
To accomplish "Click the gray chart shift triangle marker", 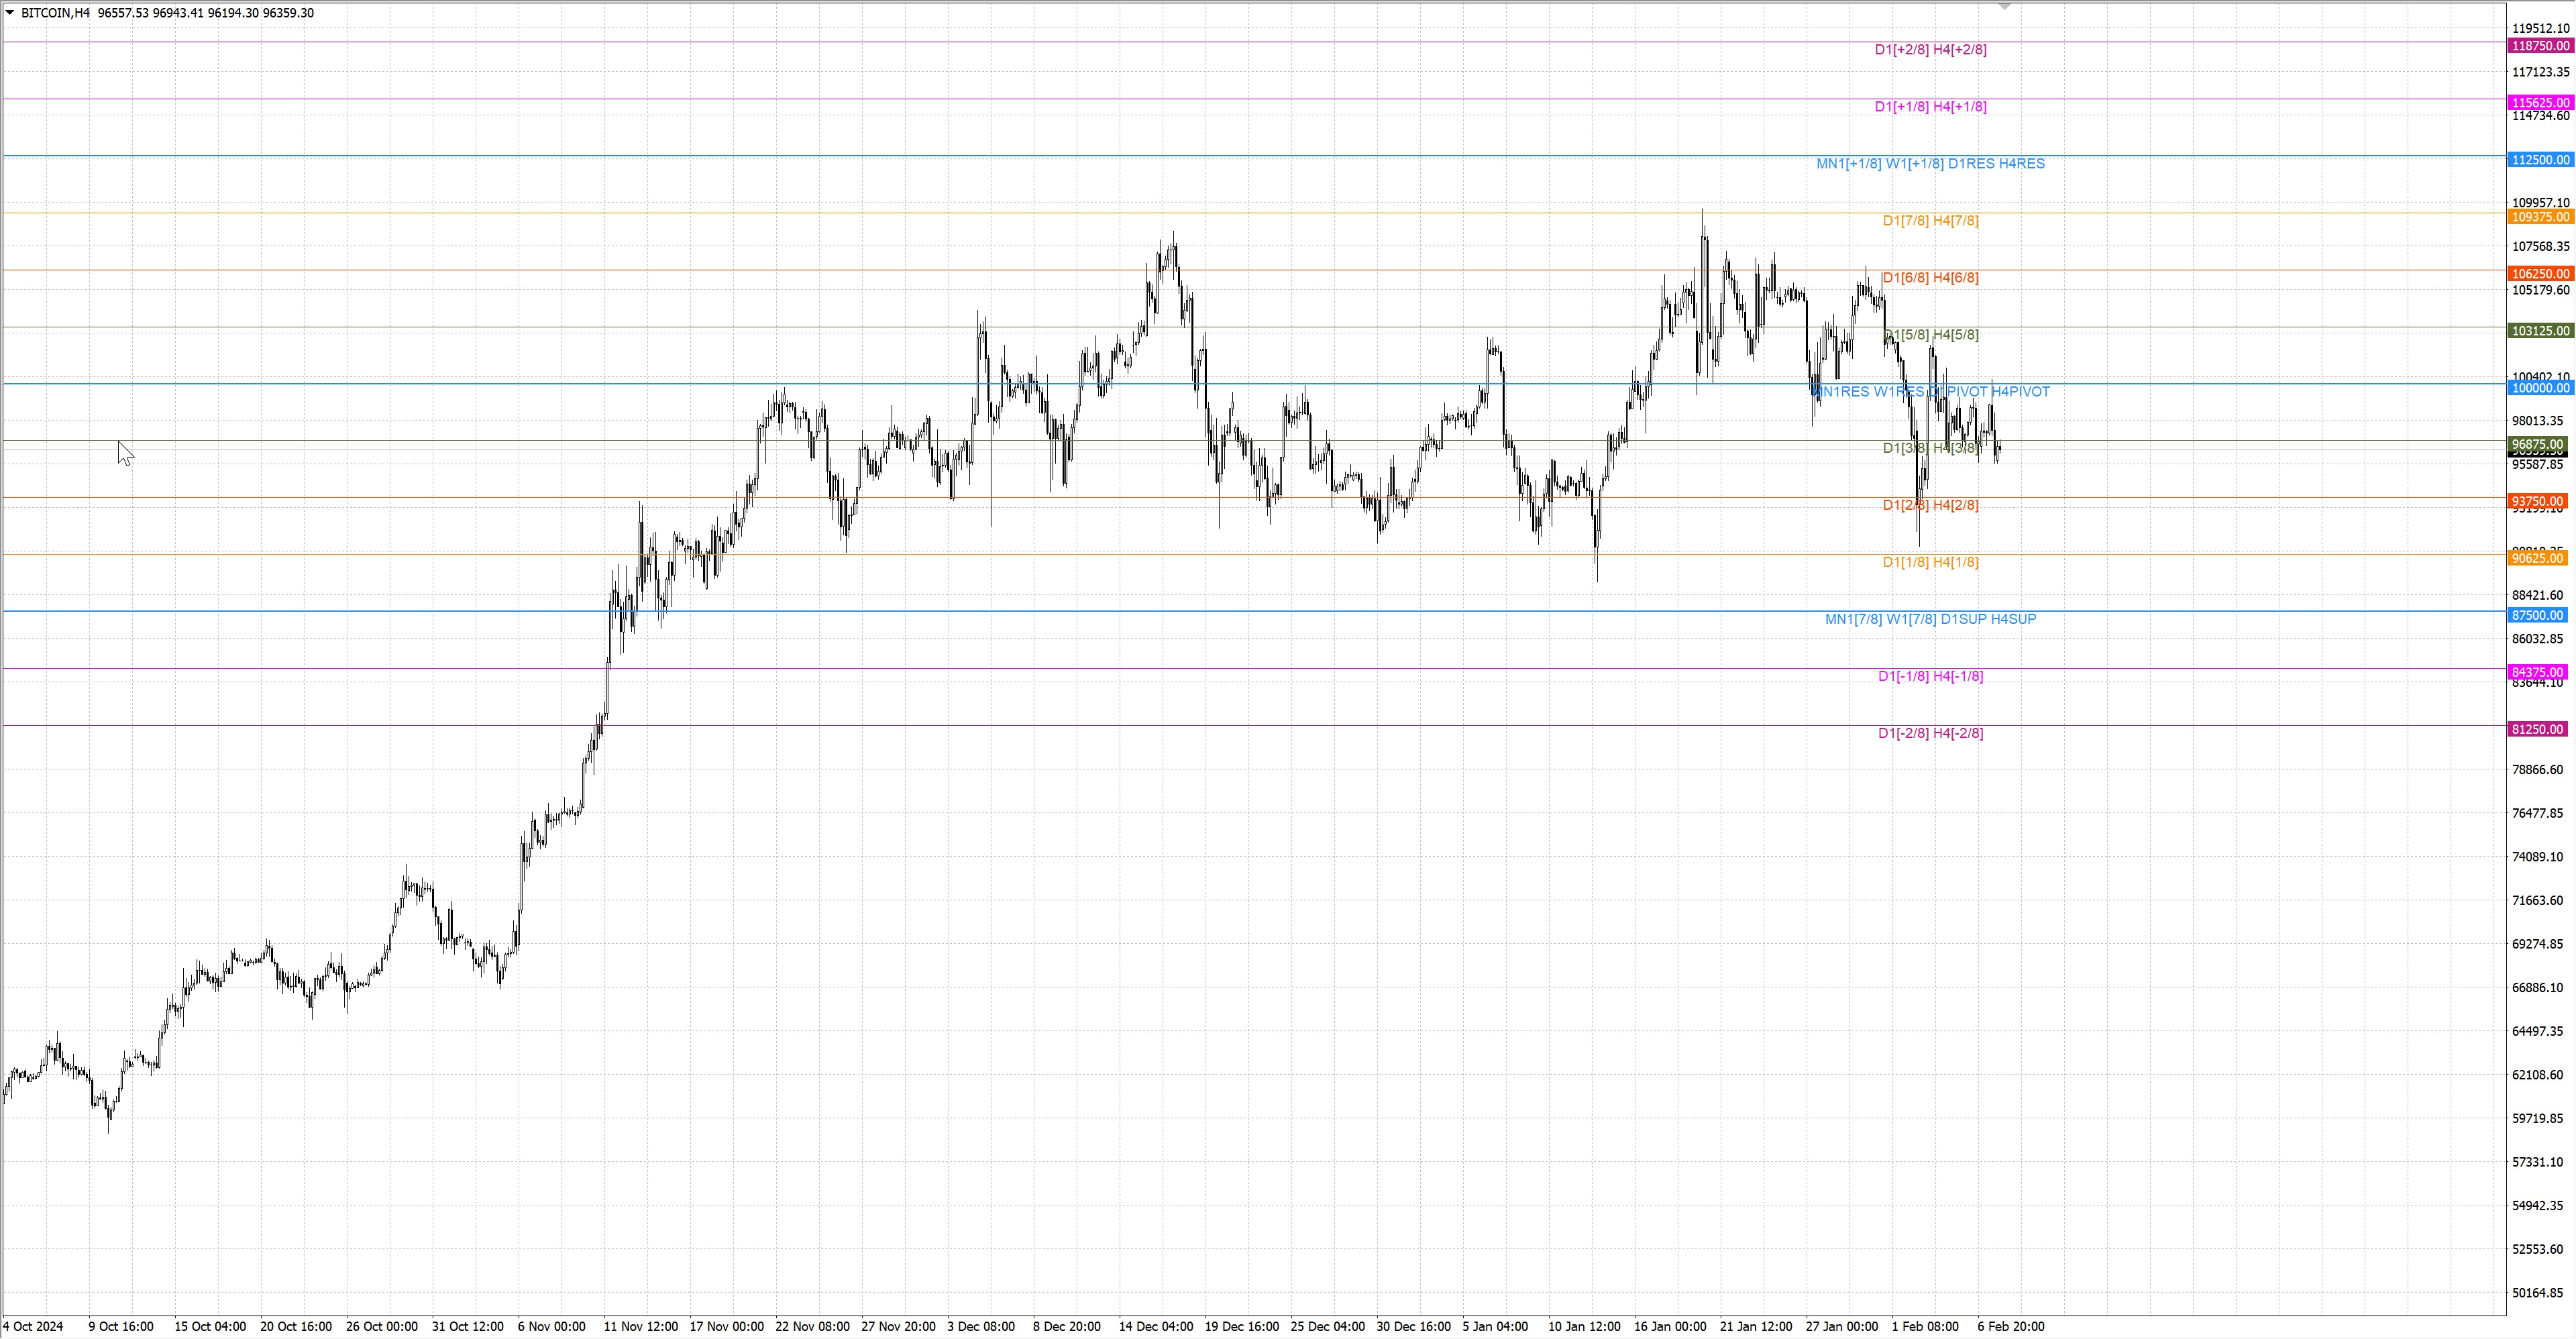I will tap(2004, 7).
